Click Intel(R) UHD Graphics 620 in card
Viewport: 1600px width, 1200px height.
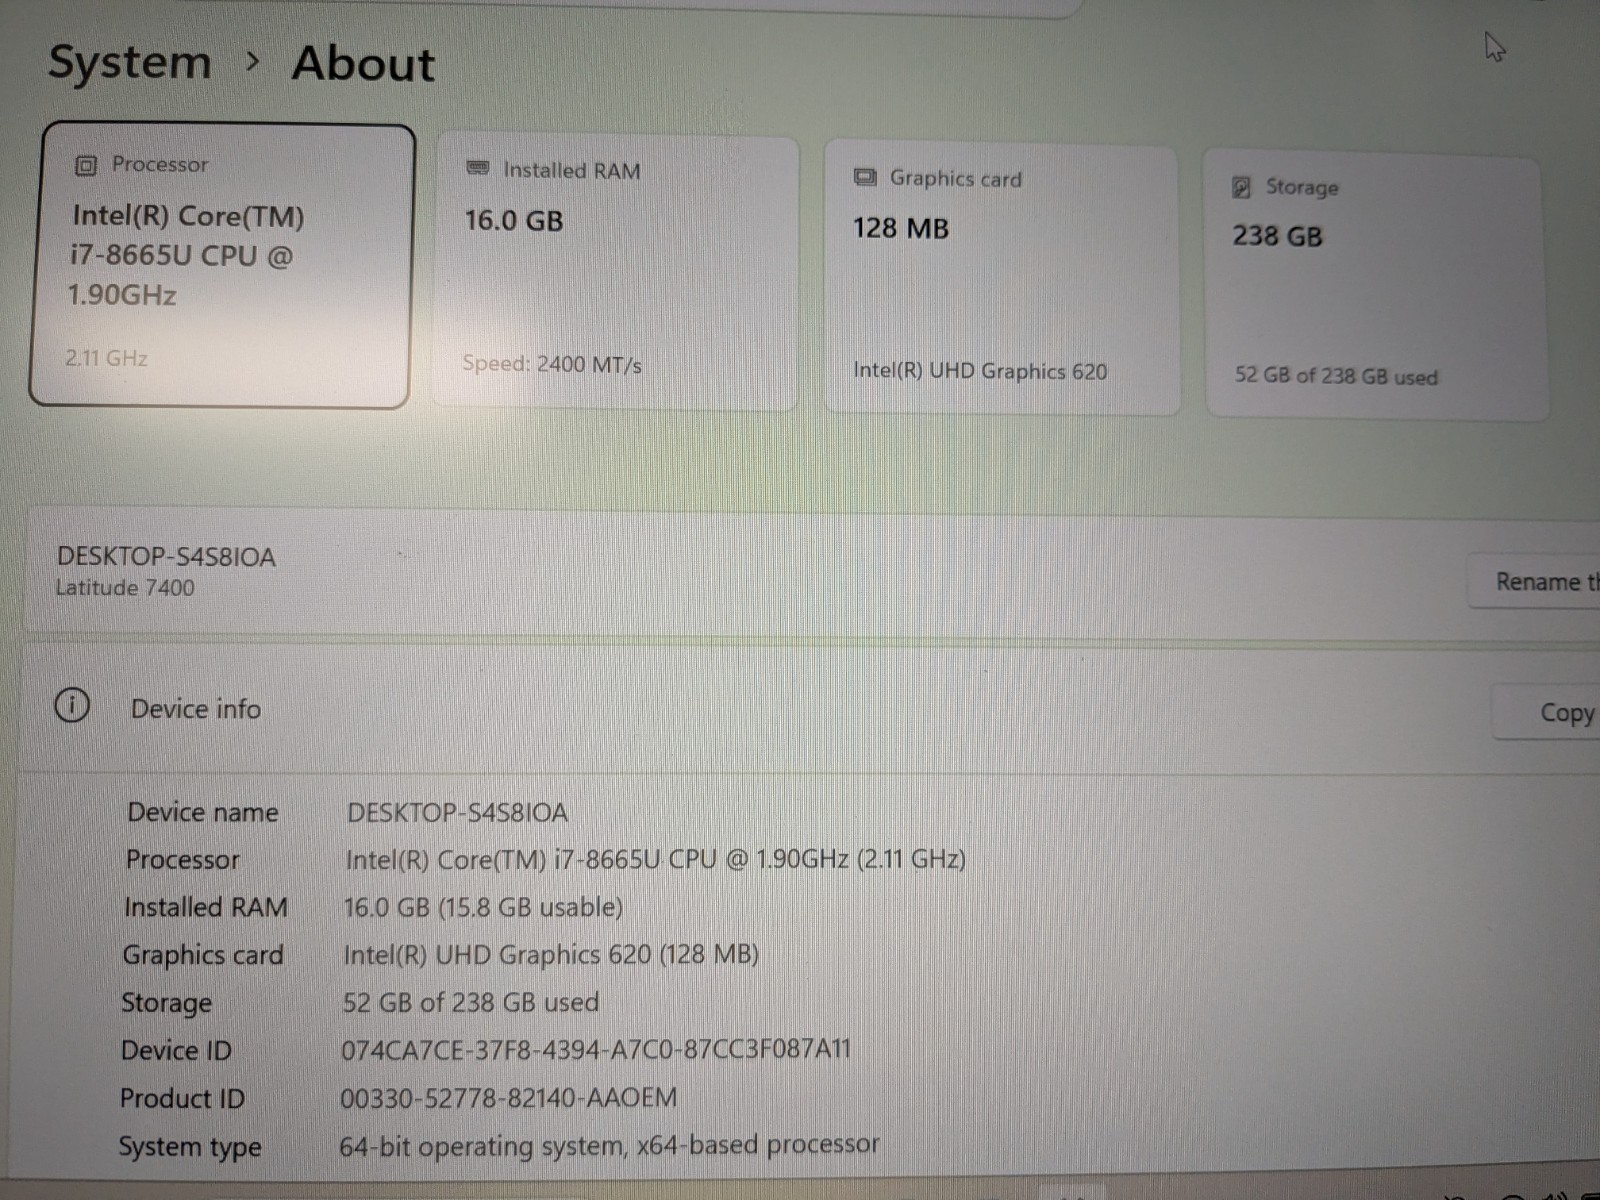point(980,371)
